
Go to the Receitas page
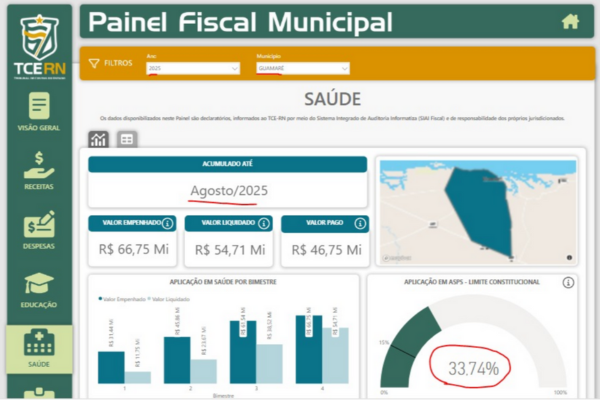[x=39, y=171]
